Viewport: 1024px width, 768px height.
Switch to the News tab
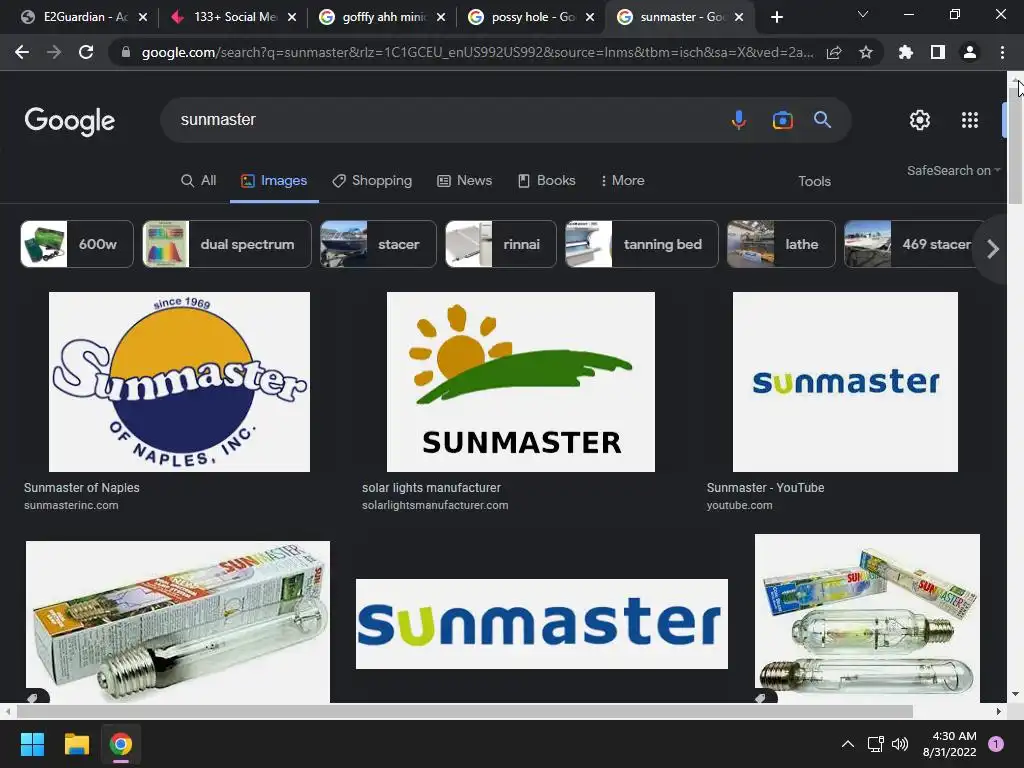(x=464, y=180)
